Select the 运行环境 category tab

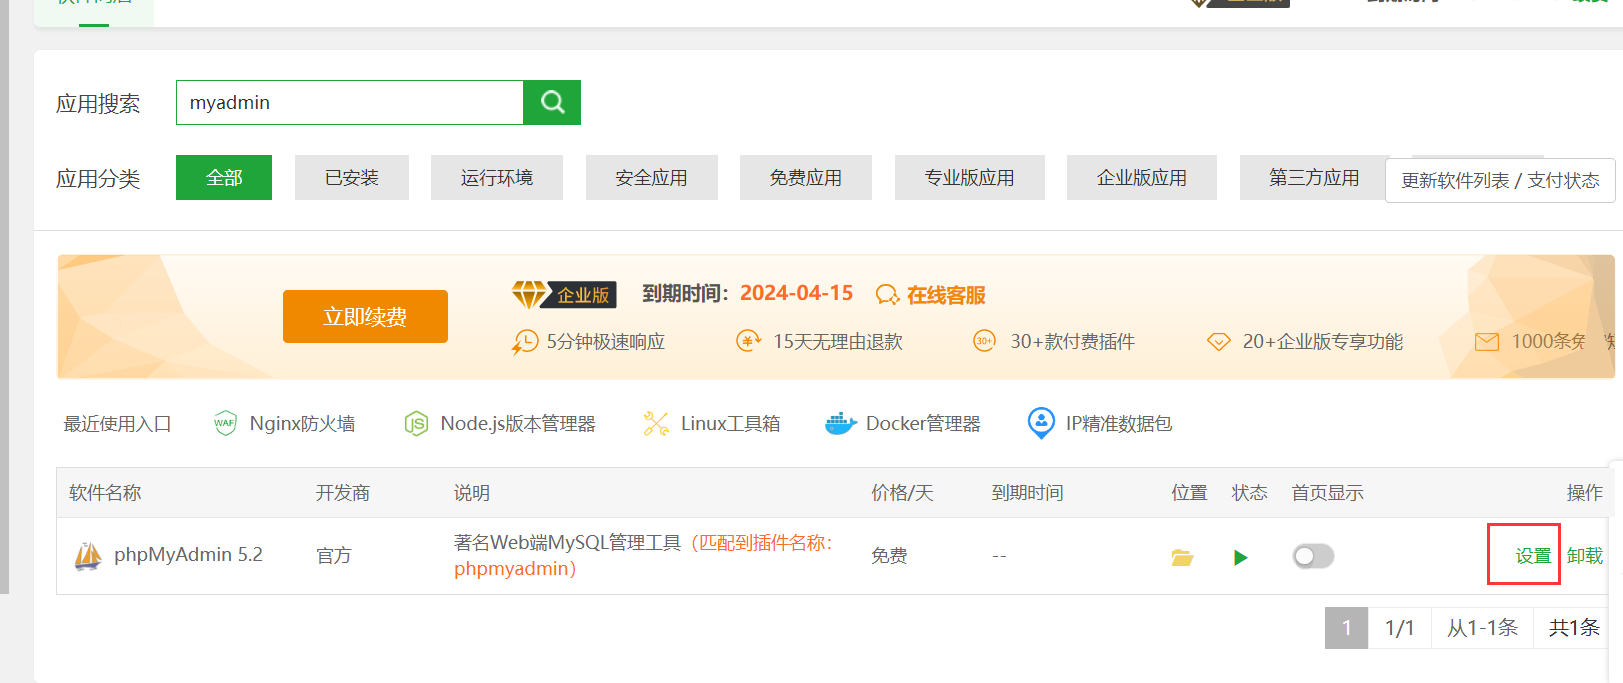coord(497,177)
